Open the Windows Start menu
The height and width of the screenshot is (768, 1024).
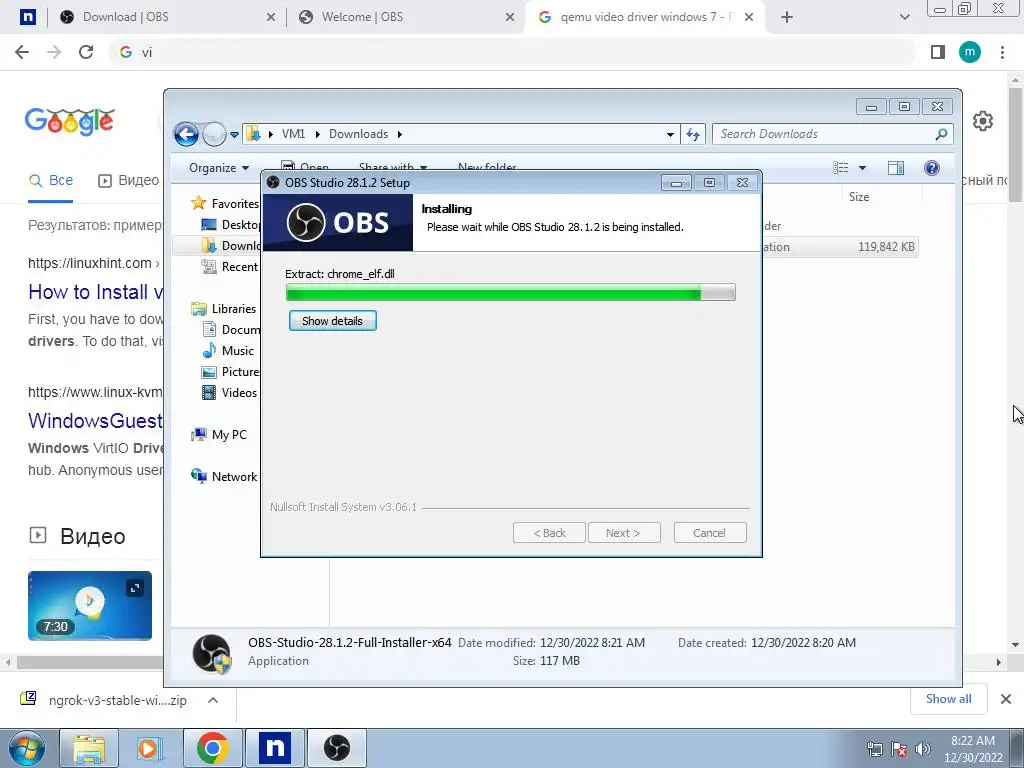click(x=26, y=748)
